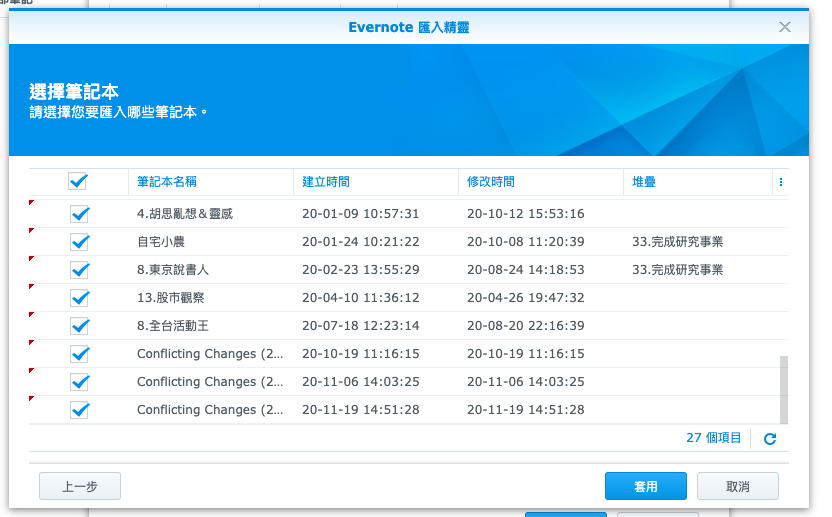
Task: Select the 13.股市觀察 notebook name
Action: tap(170, 298)
